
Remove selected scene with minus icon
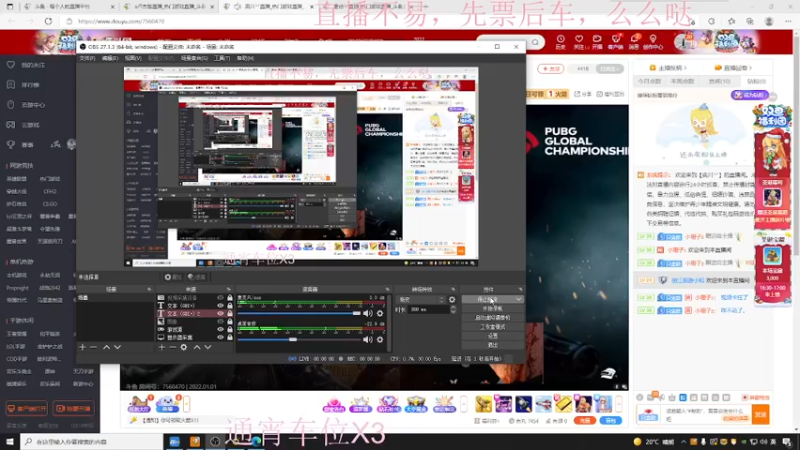pyautogui.click(x=93, y=347)
